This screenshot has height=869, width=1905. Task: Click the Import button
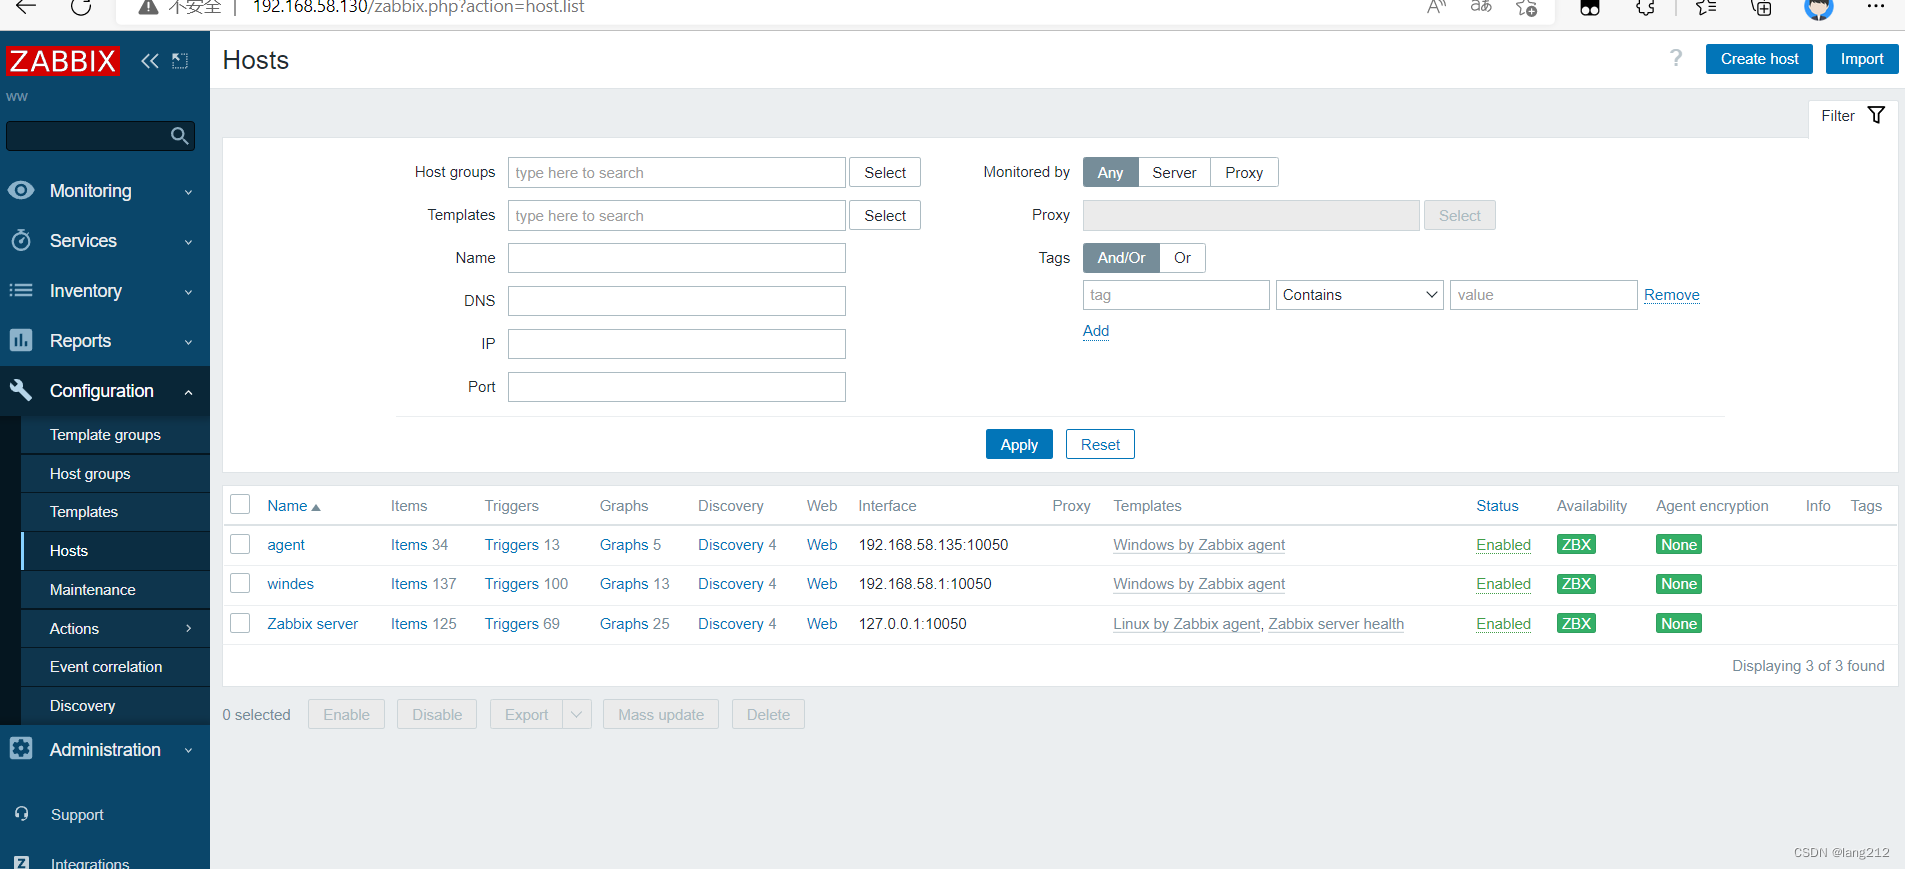(x=1862, y=59)
